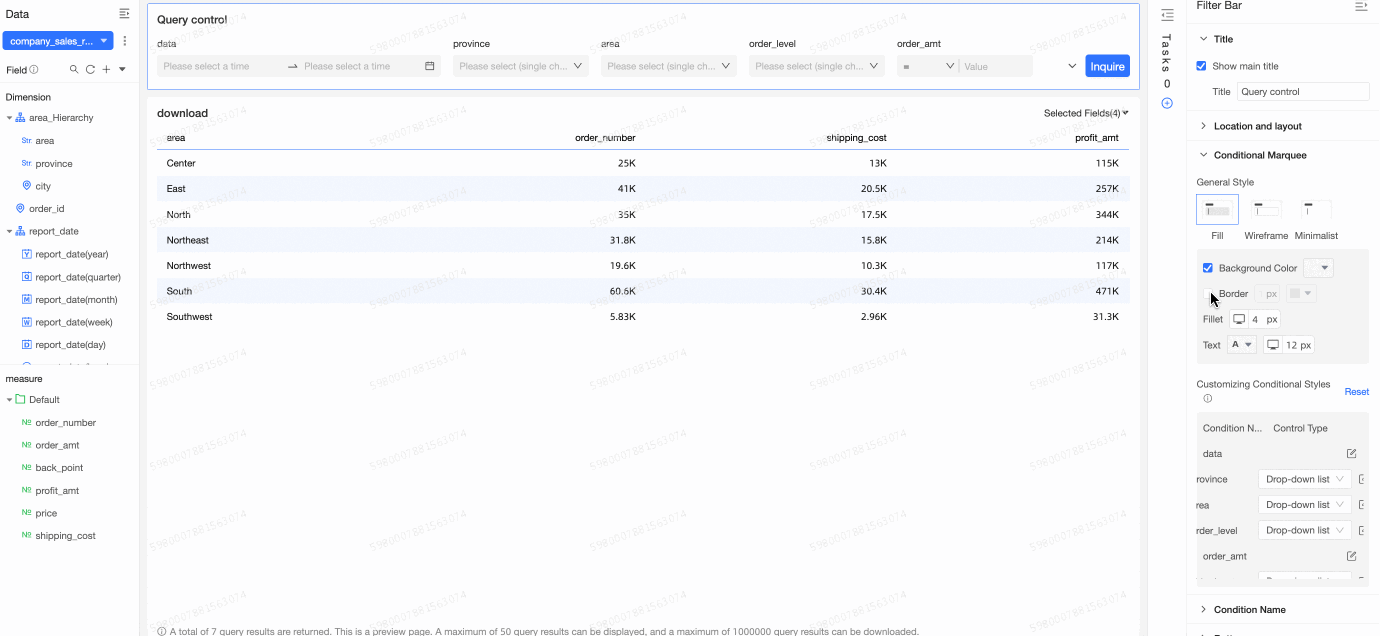
Task: Edit the order_amt condition row icon
Action: pos(1351,556)
